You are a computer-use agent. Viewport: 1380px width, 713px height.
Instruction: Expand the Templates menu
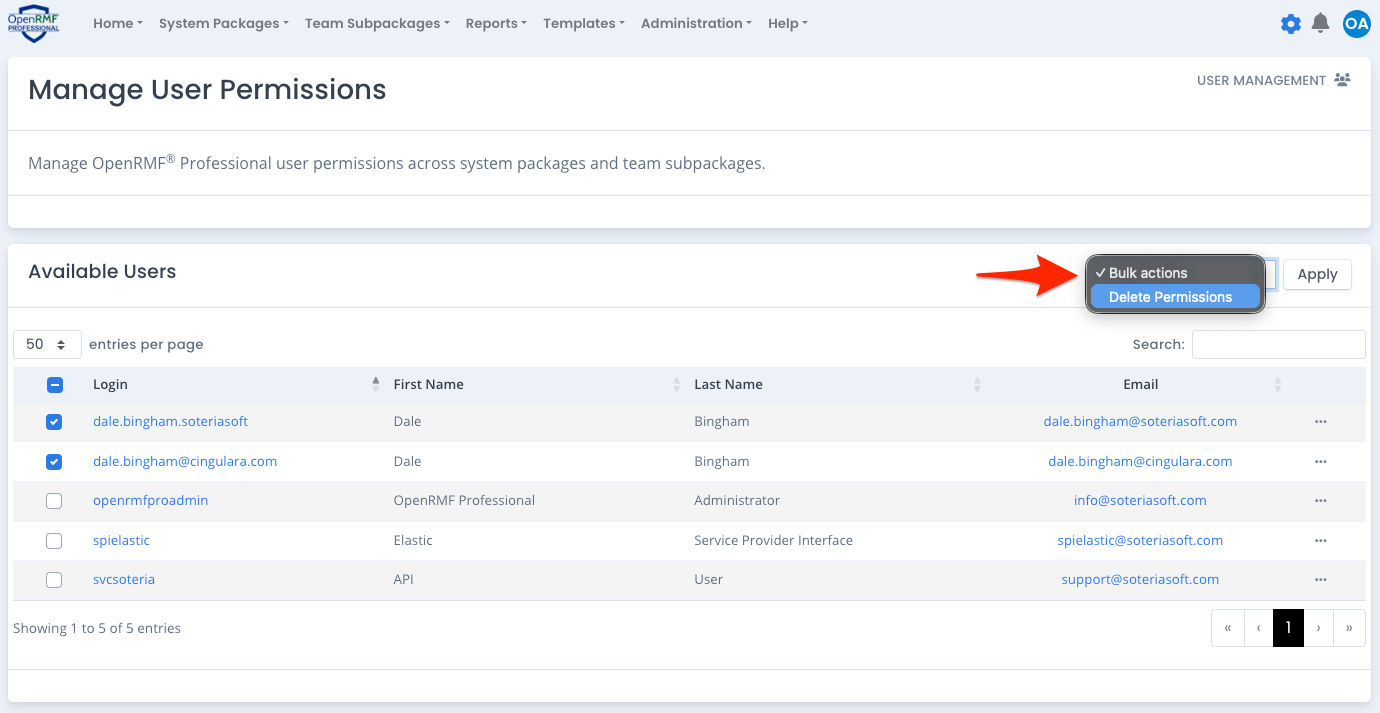(x=584, y=23)
